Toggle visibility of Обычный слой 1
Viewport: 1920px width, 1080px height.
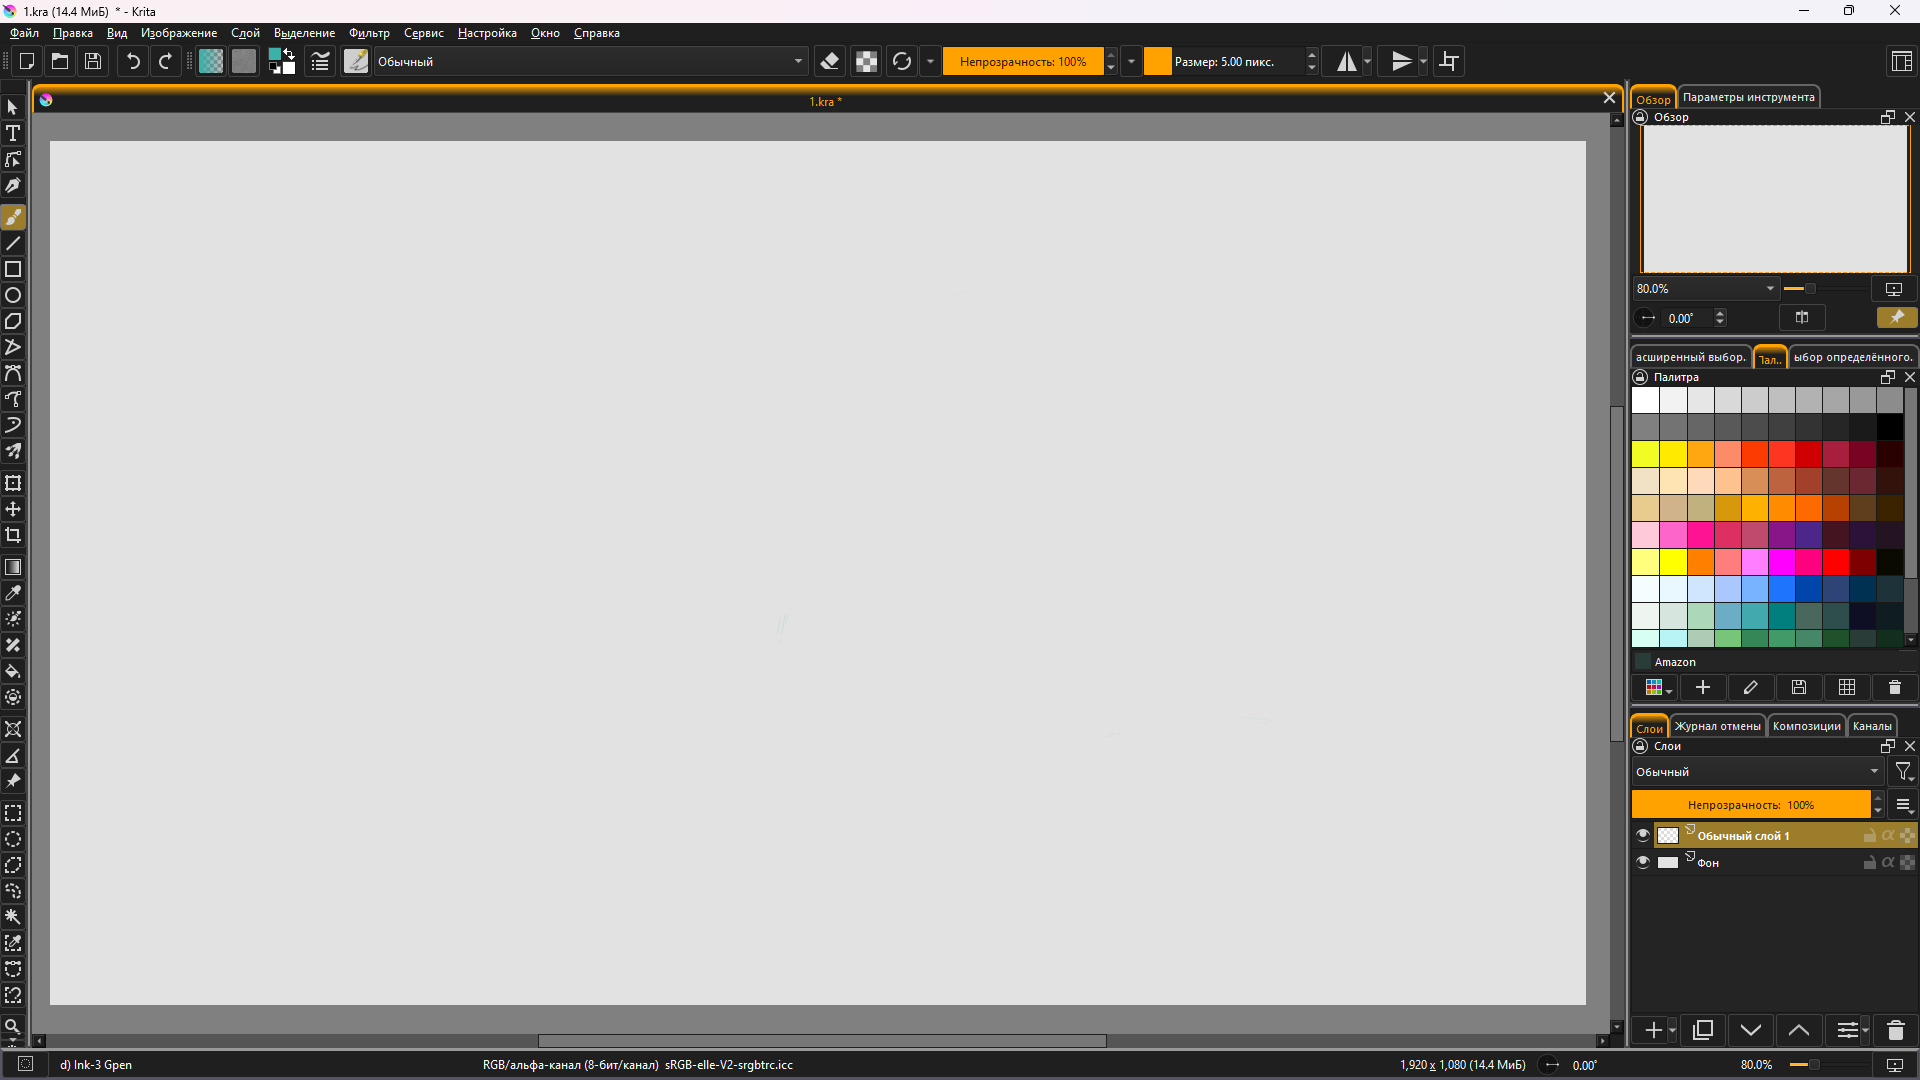pyautogui.click(x=1642, y=835)
